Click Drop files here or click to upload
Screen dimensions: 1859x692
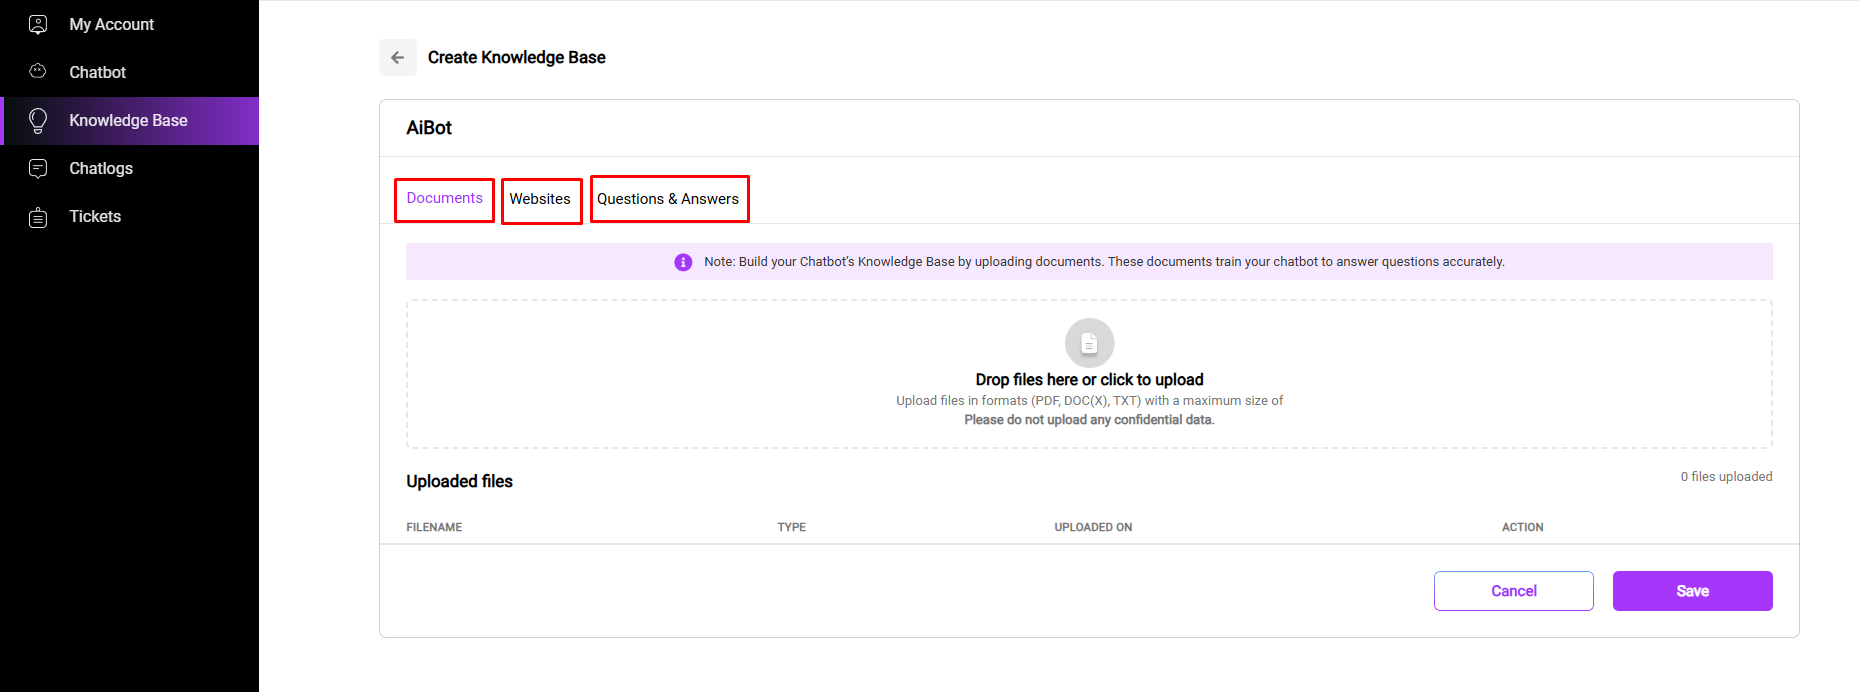tap(1089, 380)
